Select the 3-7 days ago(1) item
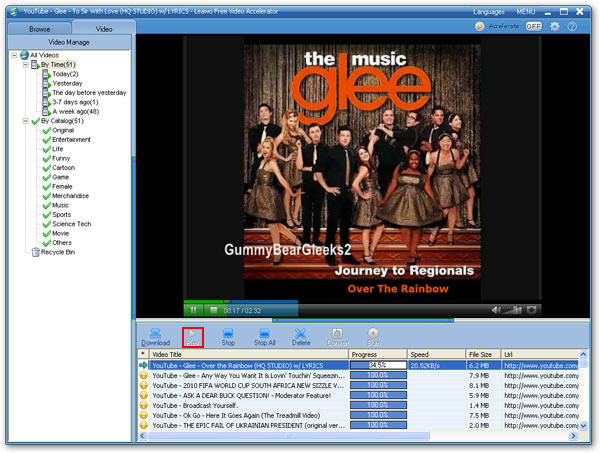Screen dimensions: 600x453 tap(75, 102)
